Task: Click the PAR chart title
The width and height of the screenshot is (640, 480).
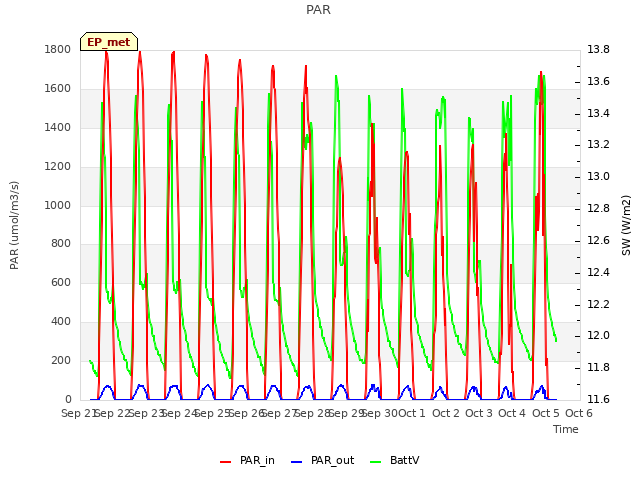Action: 318,10
